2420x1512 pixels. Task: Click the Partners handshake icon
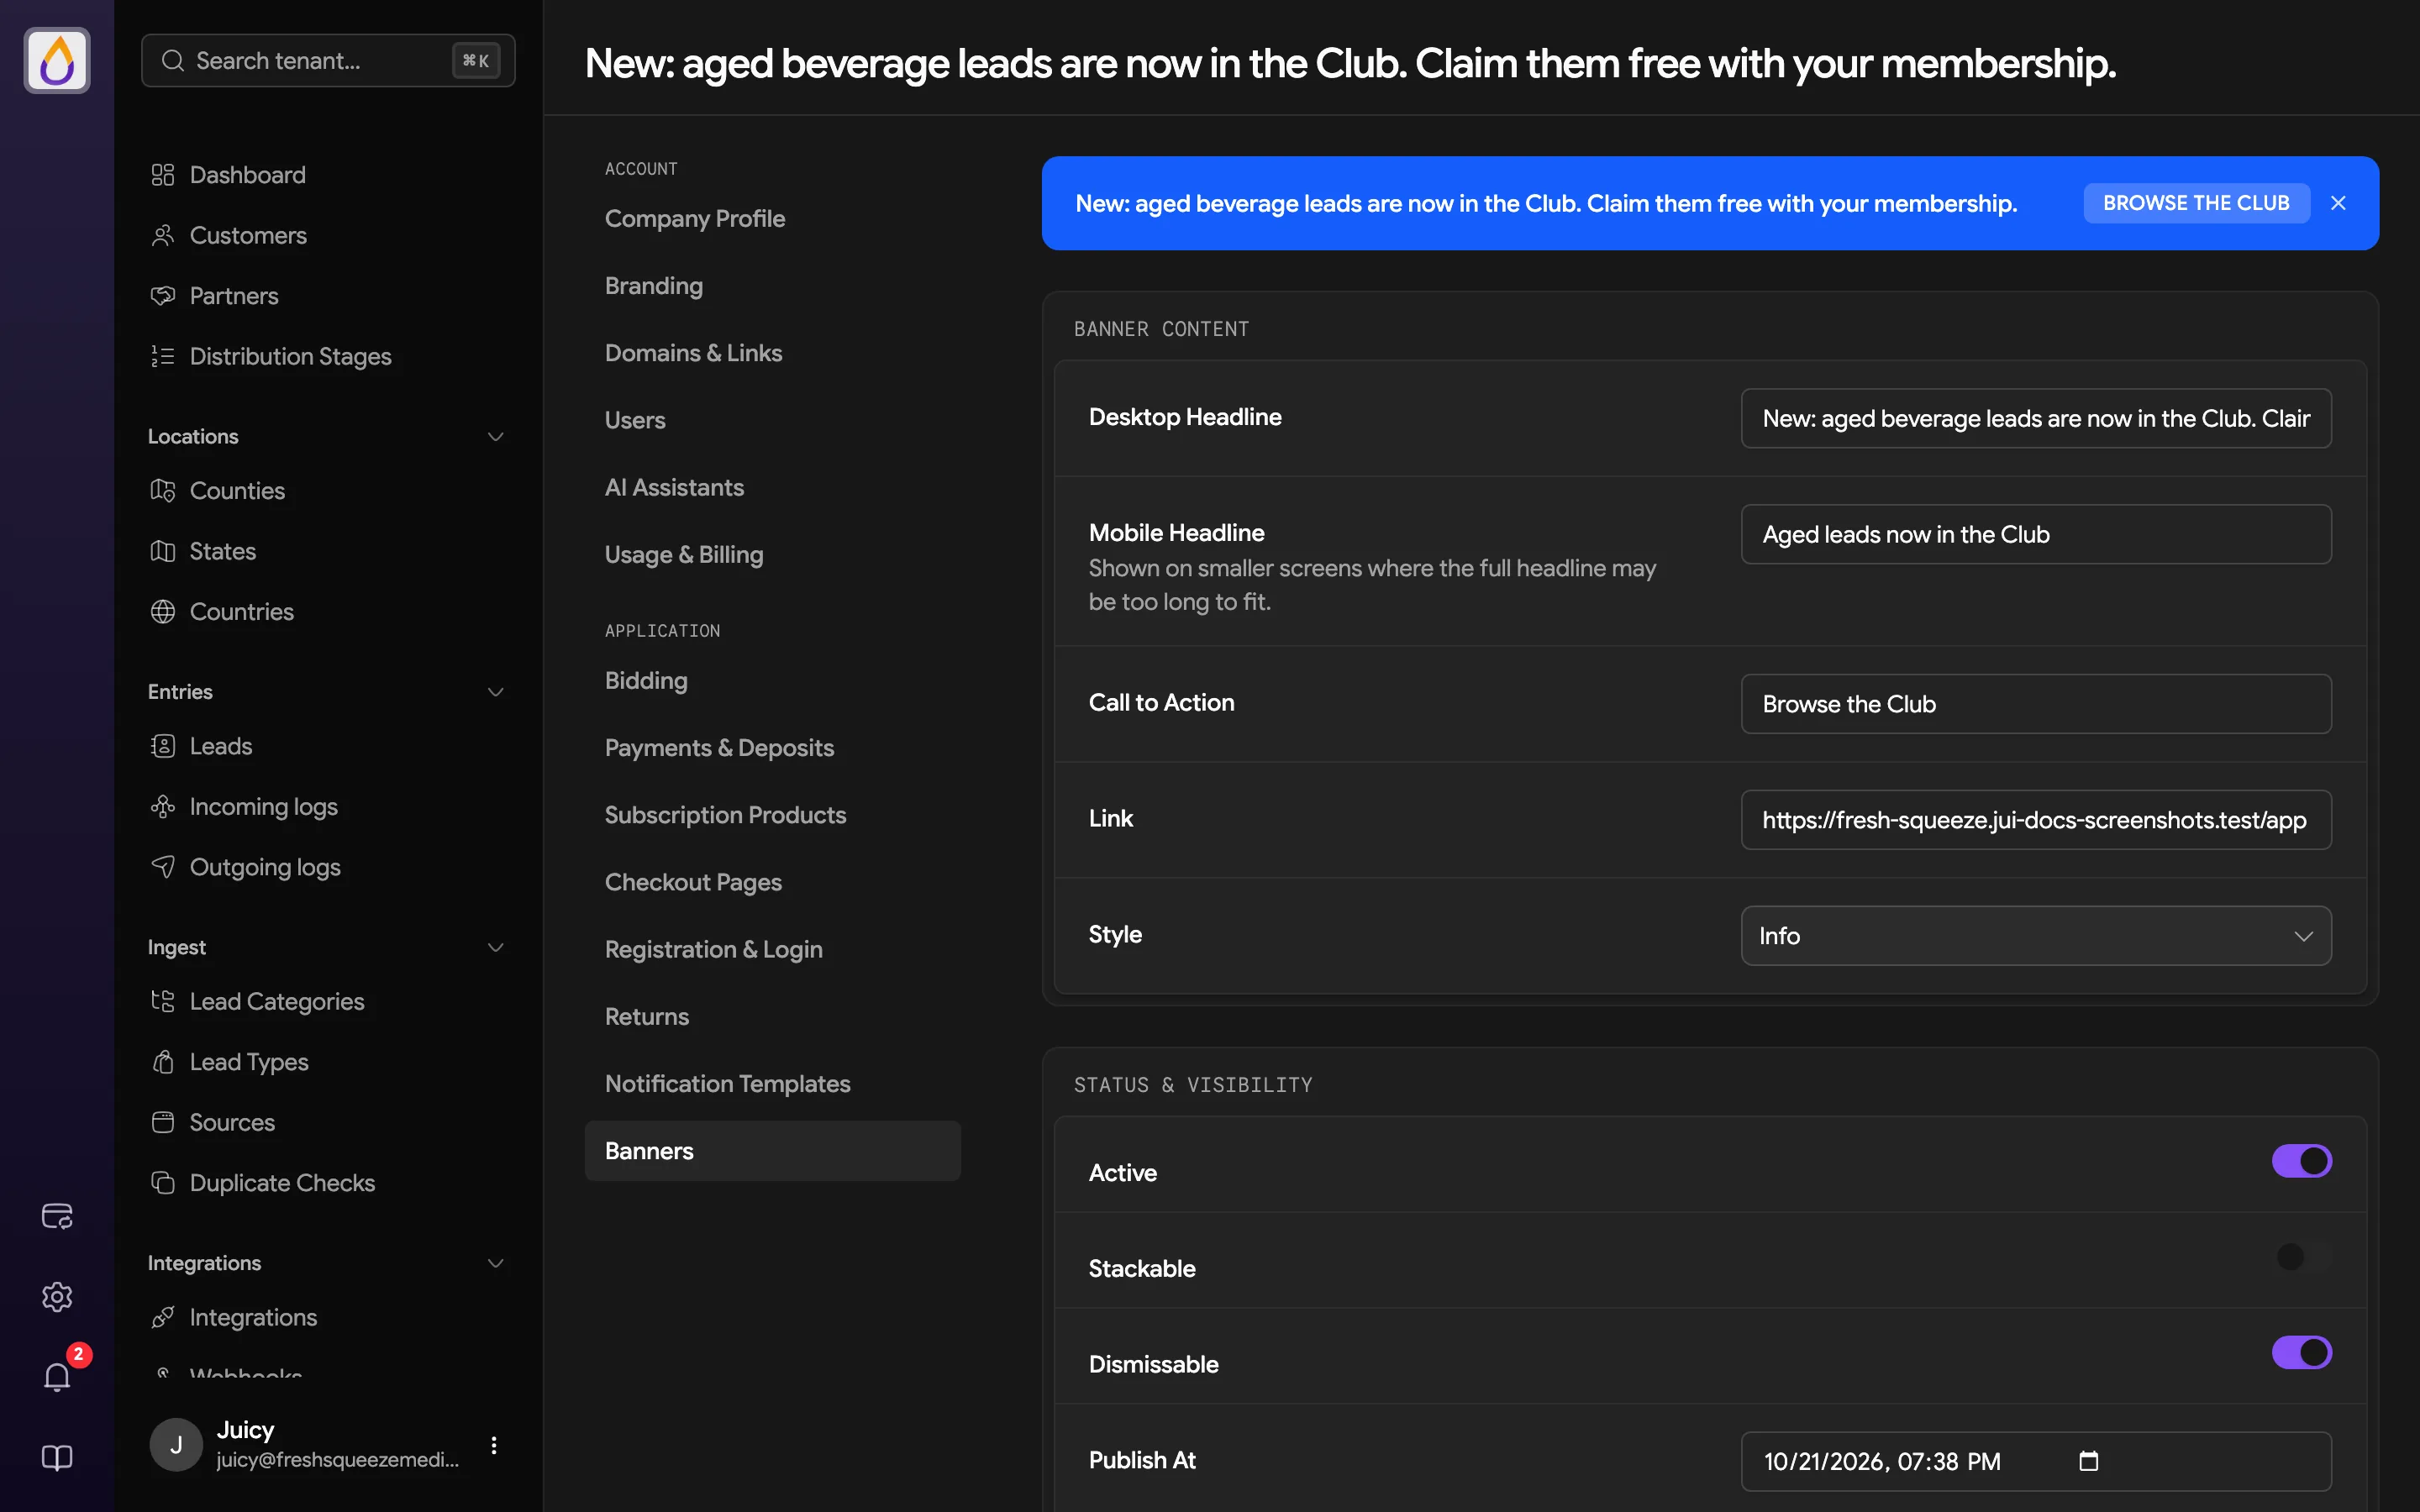click(163, 296)
